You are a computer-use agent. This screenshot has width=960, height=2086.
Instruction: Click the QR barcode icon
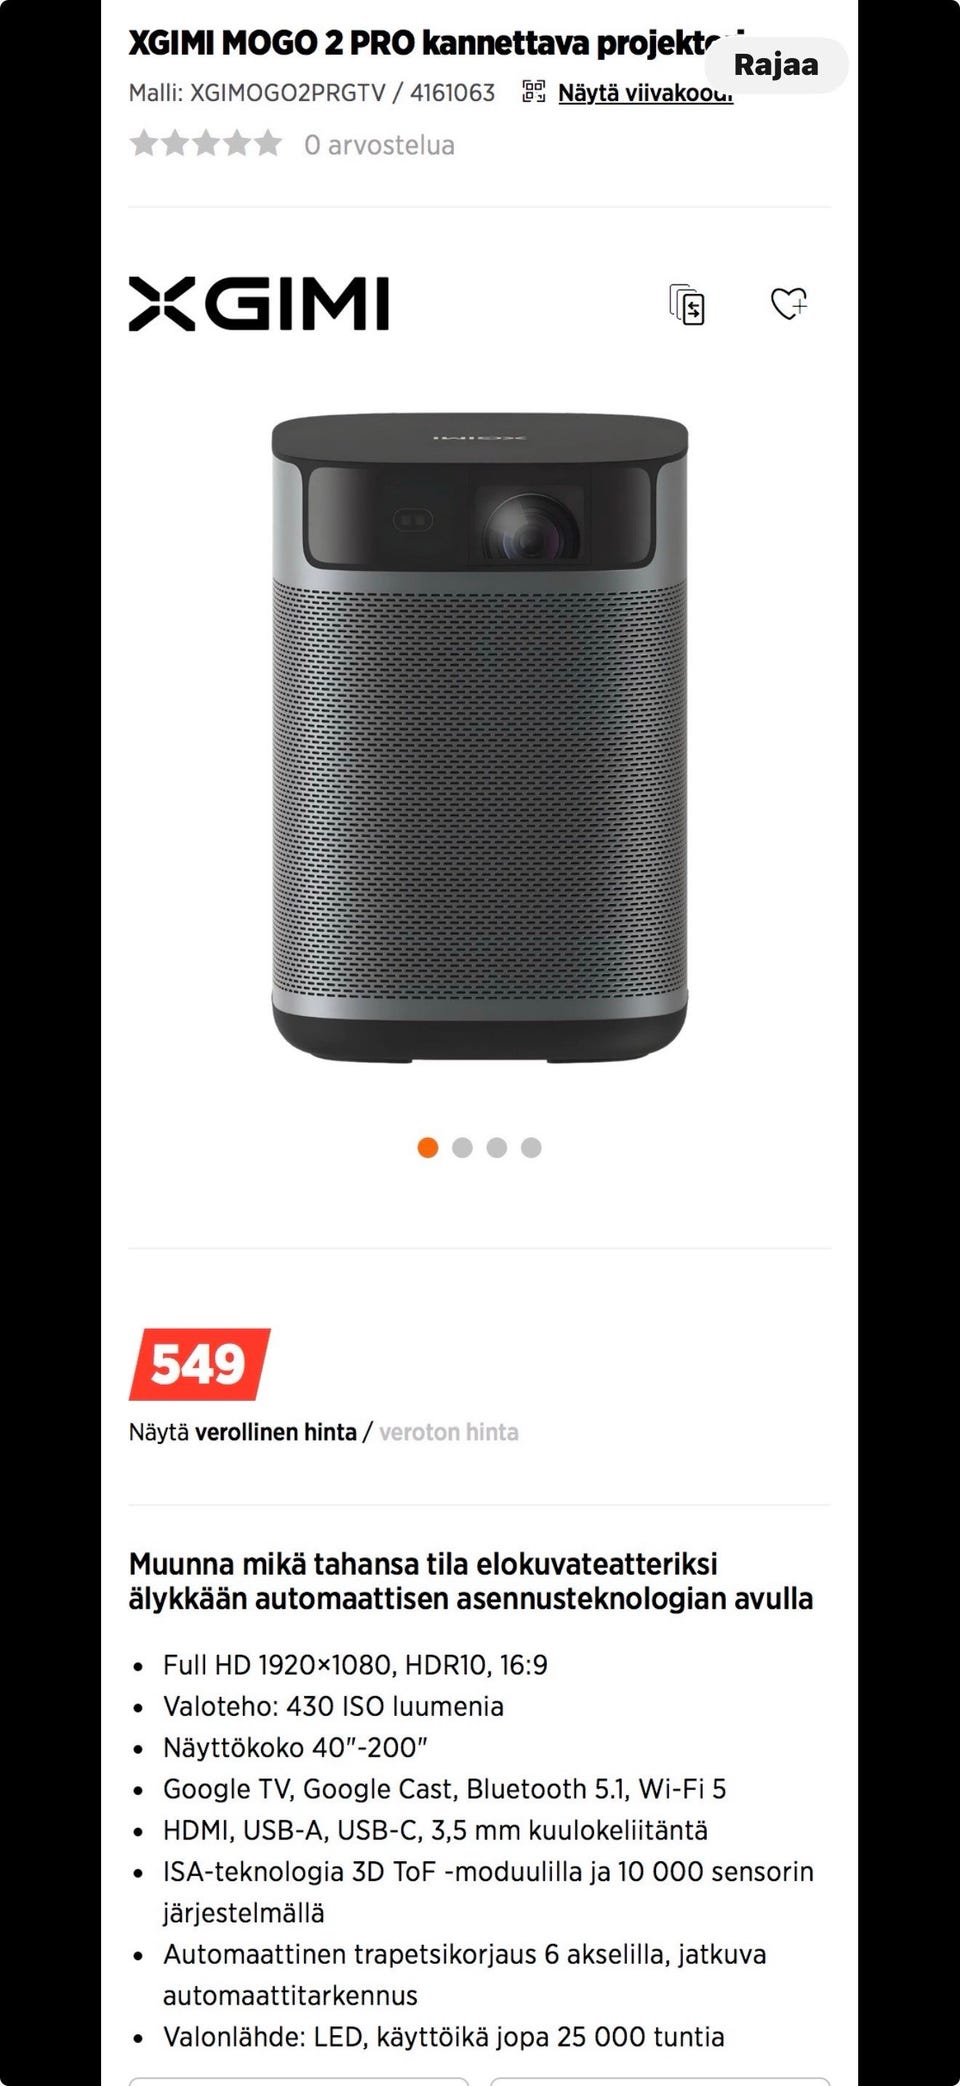(x=534, y=93)
